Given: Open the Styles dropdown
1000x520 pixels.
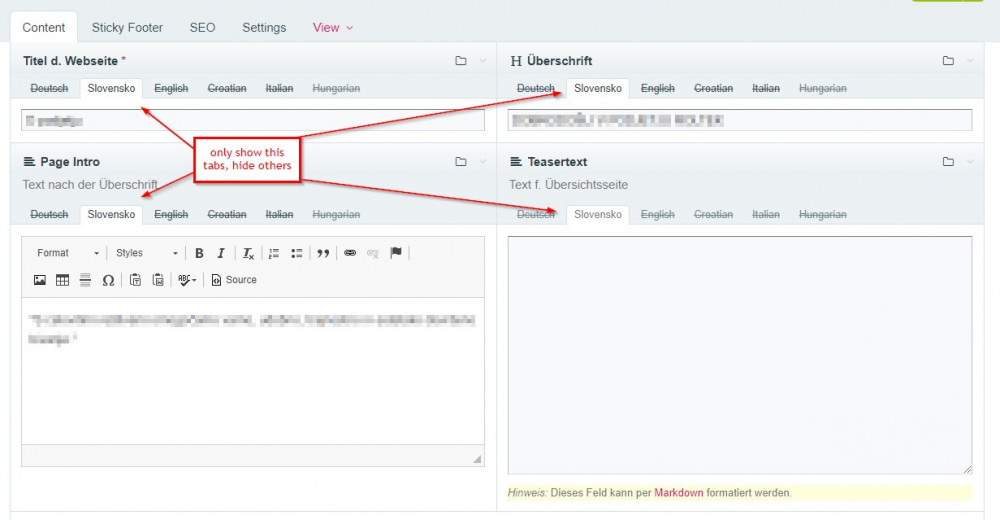Looking at the screenshot, I should tap(147, 253).
